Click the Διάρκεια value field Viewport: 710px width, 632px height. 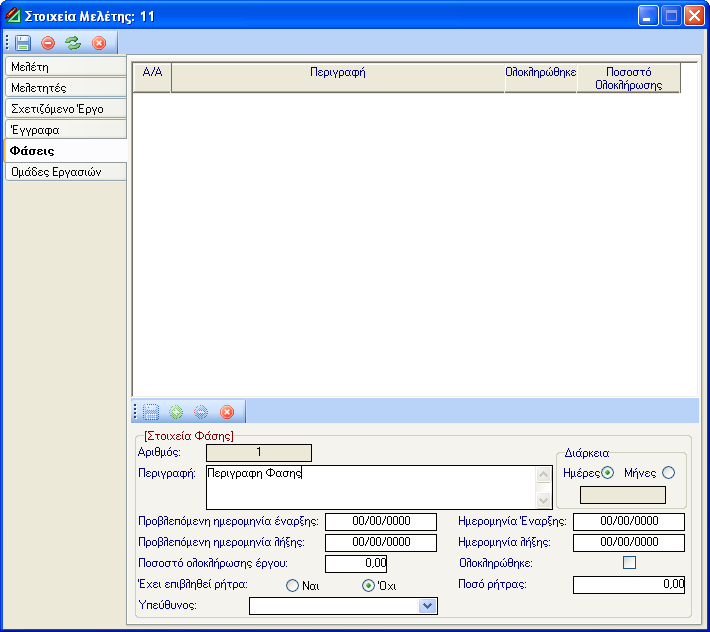(x=623, y=495)
